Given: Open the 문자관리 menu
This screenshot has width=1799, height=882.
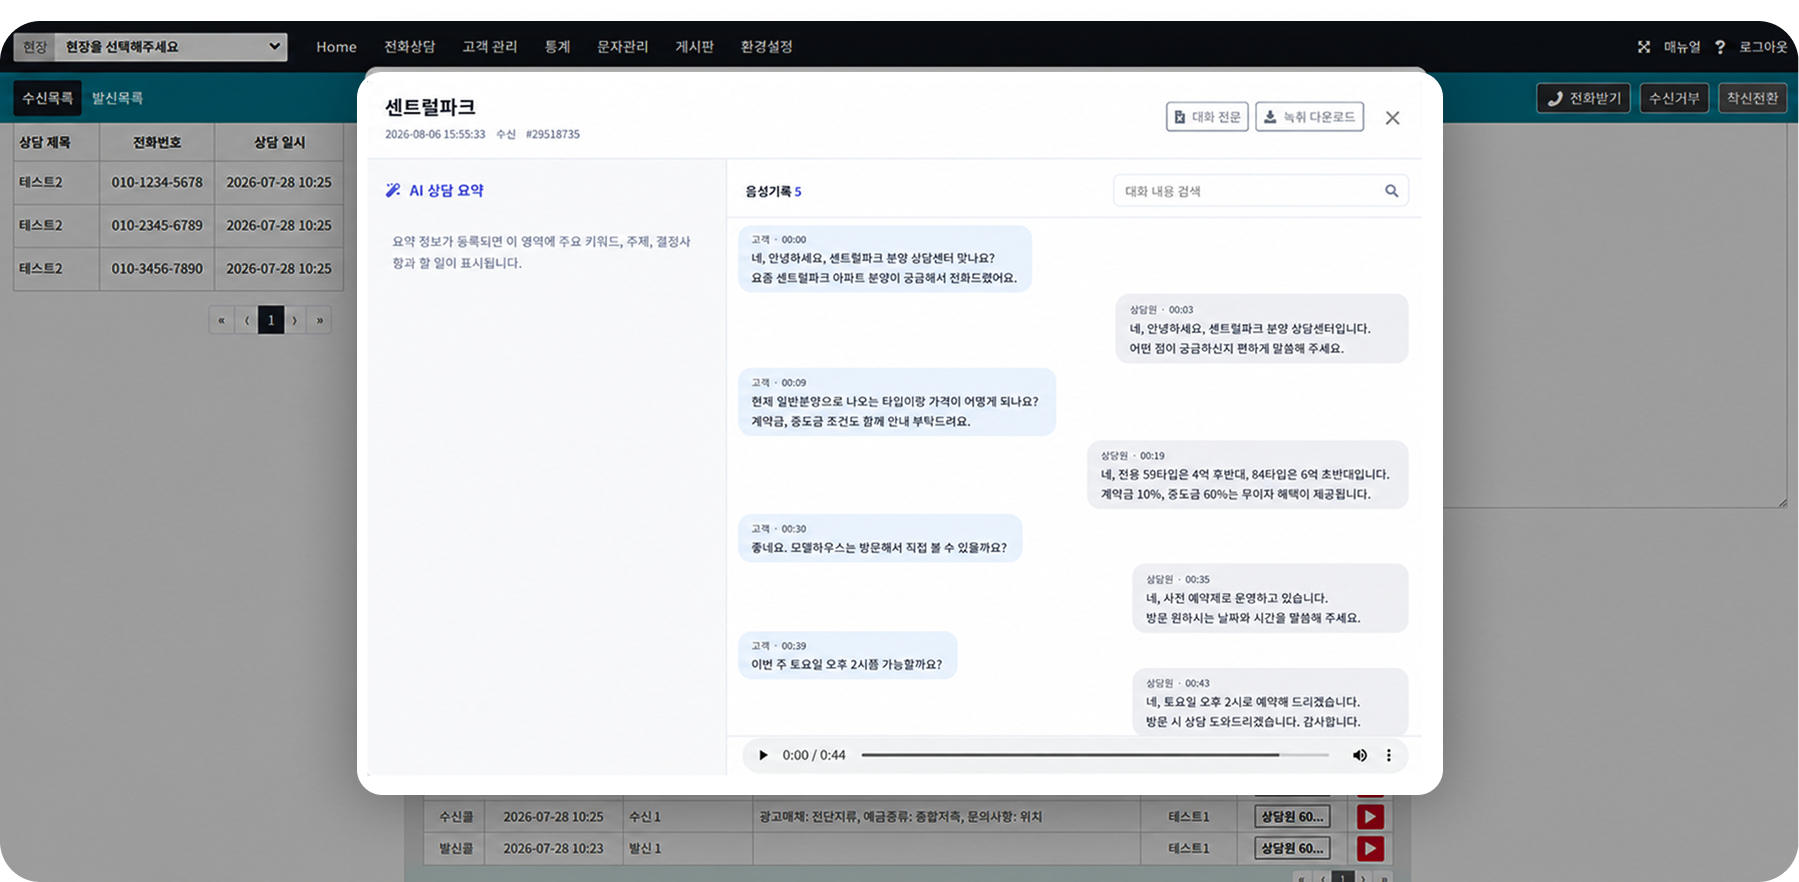Looking at the screenshot, I should click(623, 47).
